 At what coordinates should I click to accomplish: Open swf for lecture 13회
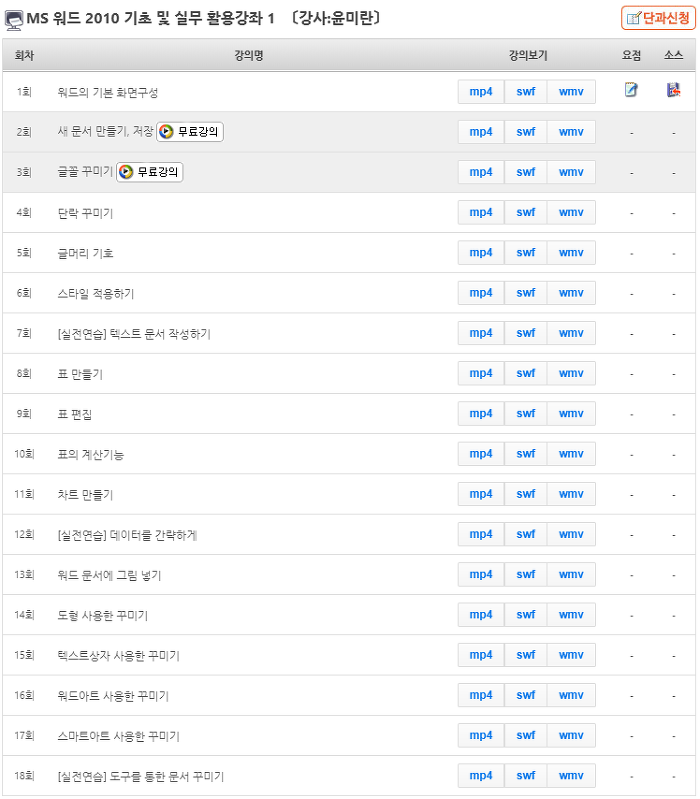tap(526, 575)
